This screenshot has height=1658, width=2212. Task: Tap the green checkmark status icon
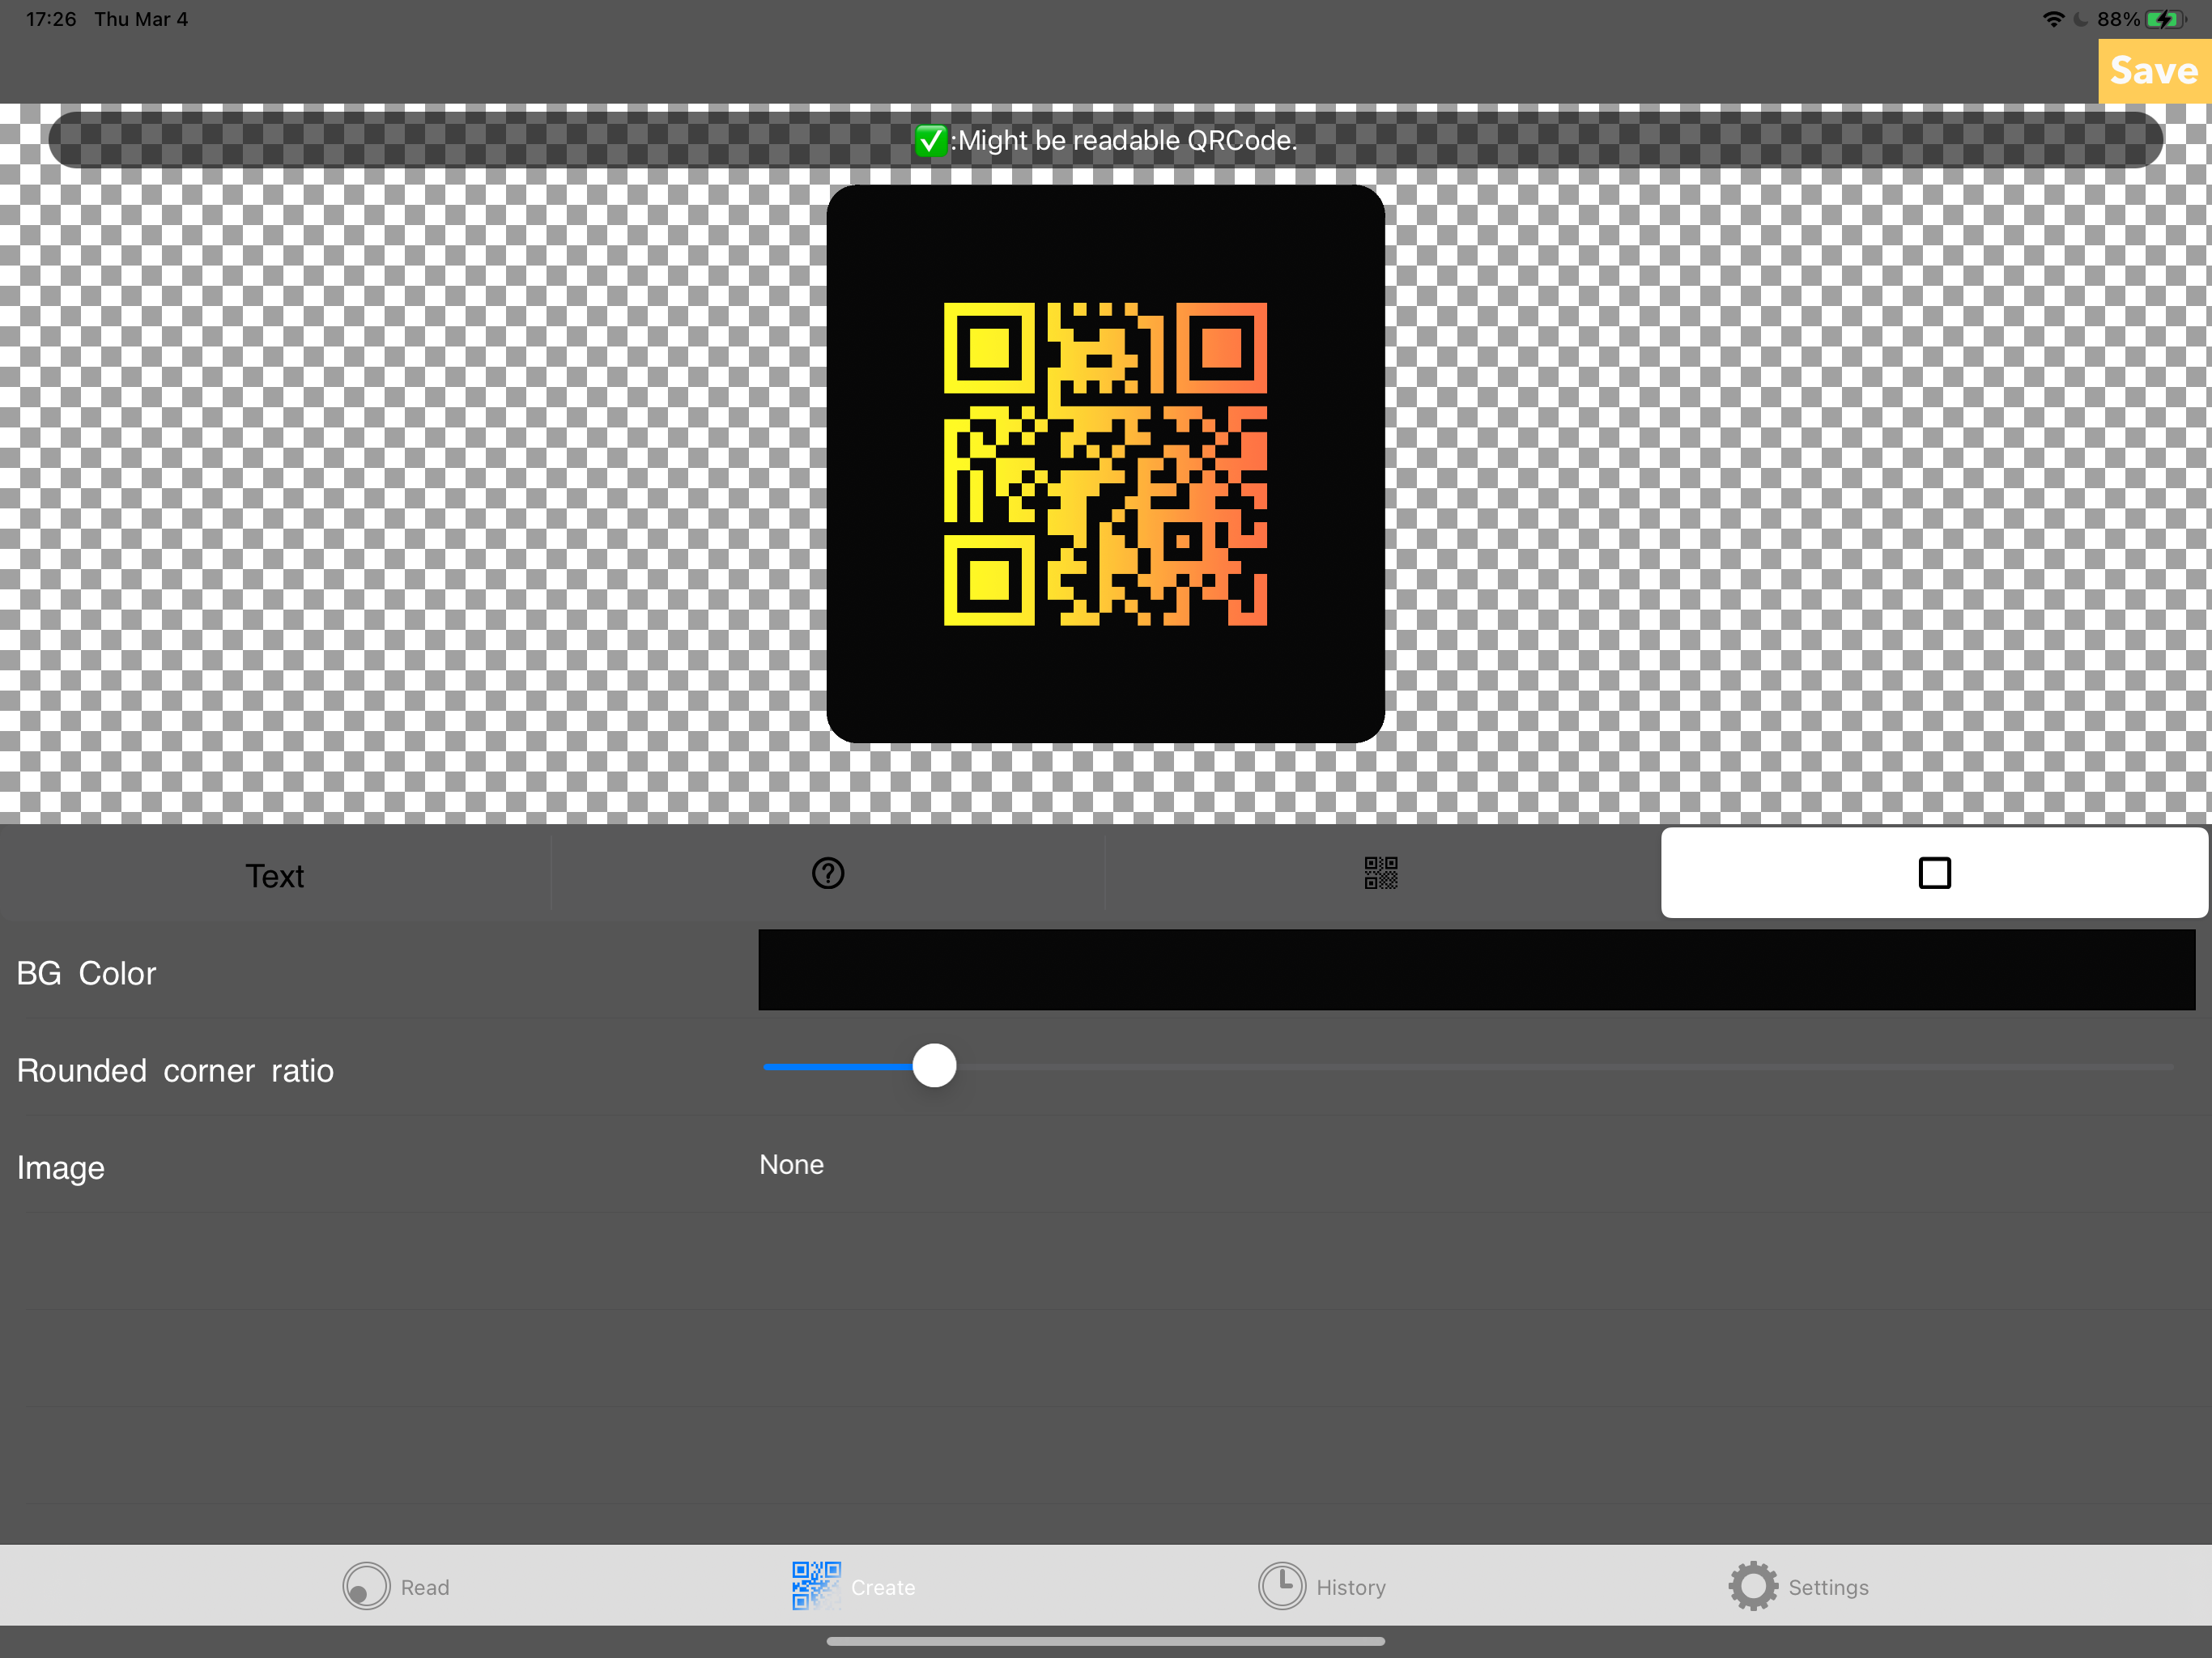click(930, 141)
